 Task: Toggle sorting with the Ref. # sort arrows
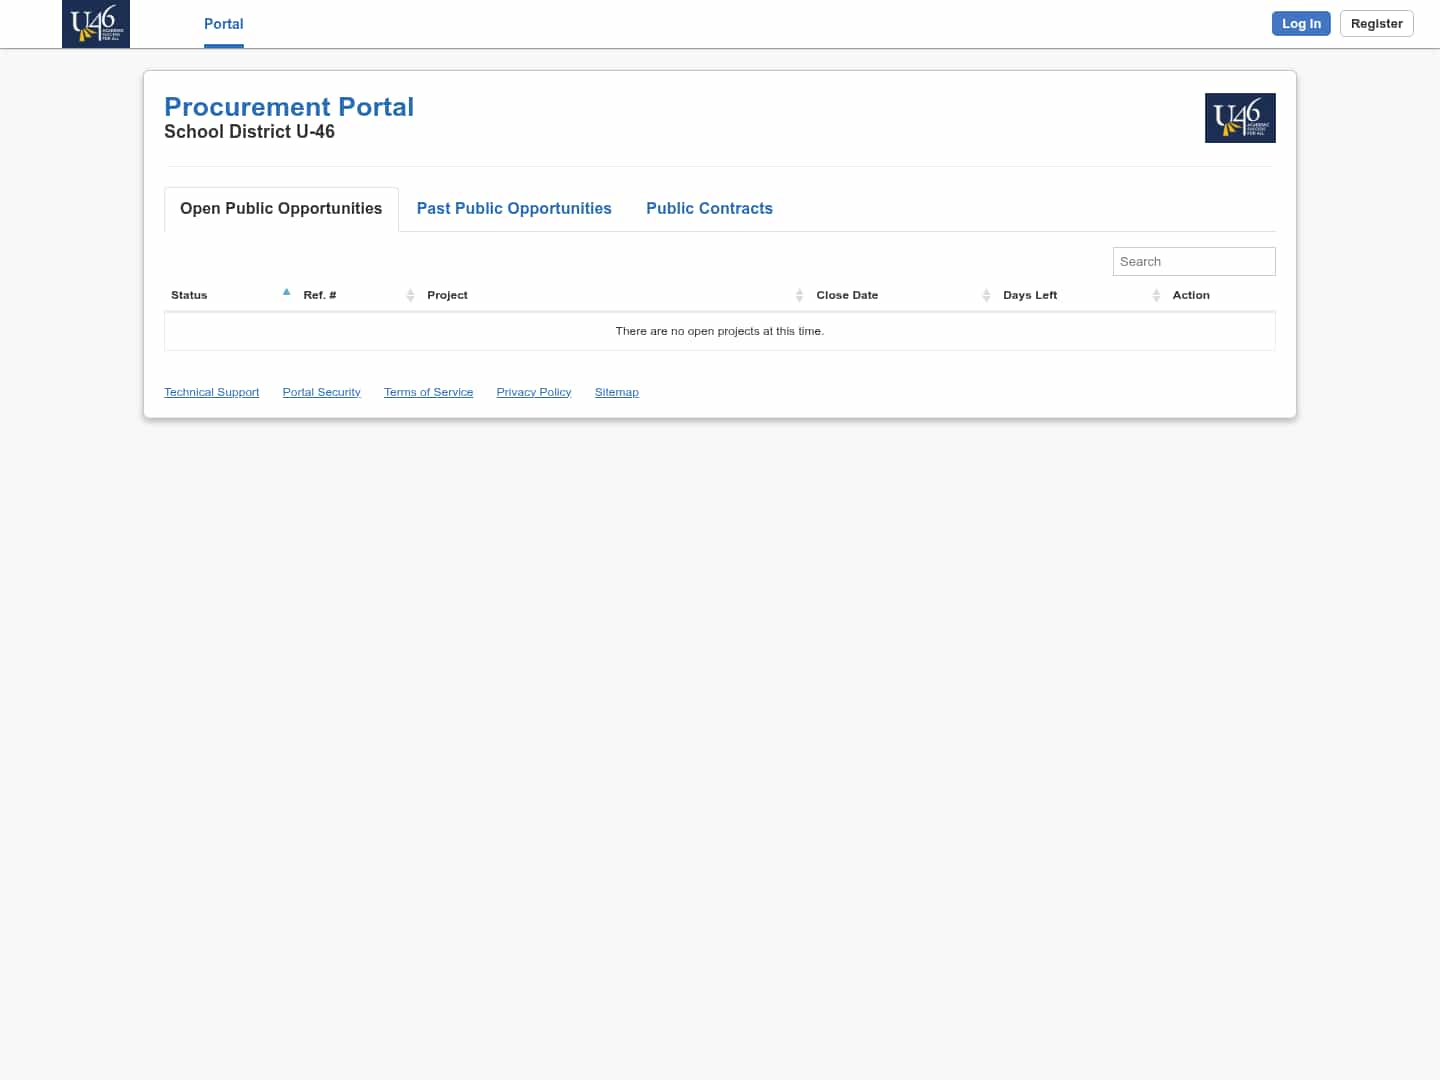click(410, 295)
